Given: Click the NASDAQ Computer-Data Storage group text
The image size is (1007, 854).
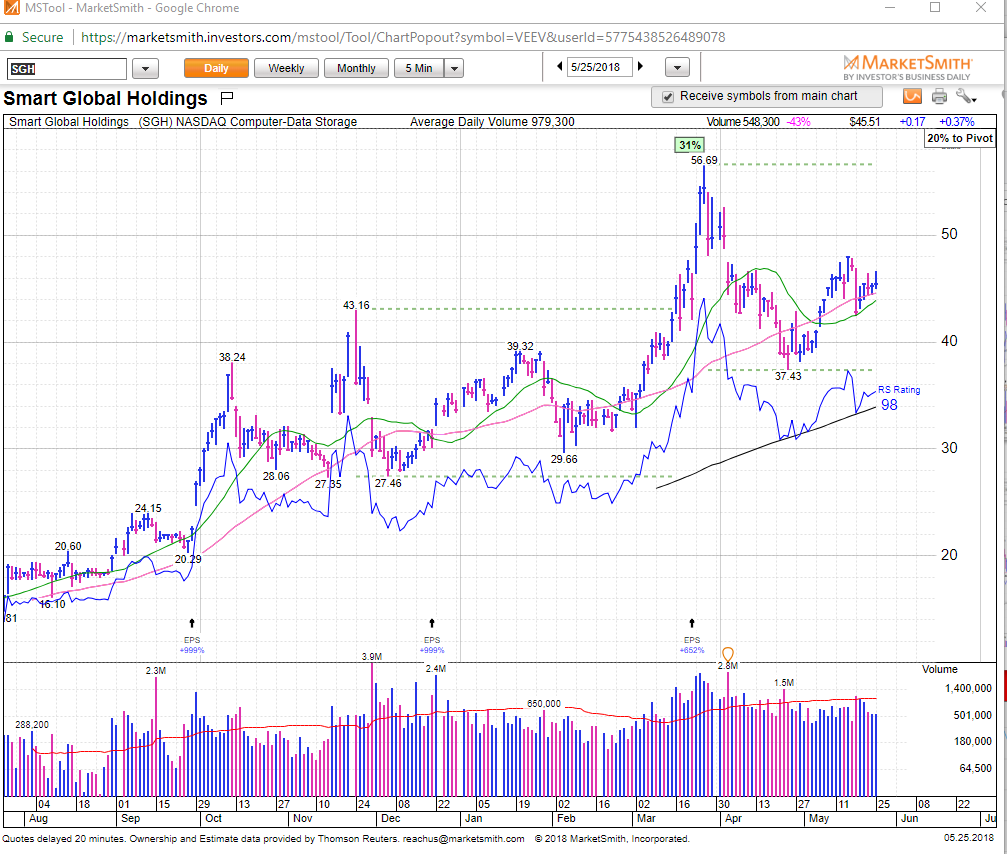Looking at the screenshot, I should [267, 121].
